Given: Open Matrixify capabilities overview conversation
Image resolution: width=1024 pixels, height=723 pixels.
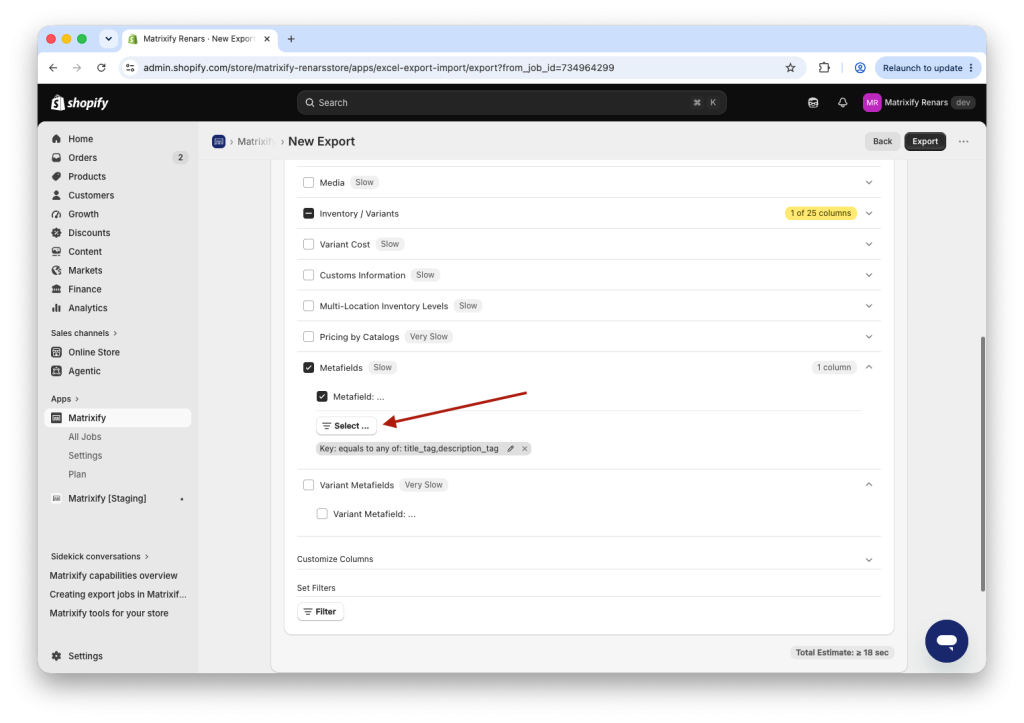Looking at the screenshot, I should (x=114, y=575).
